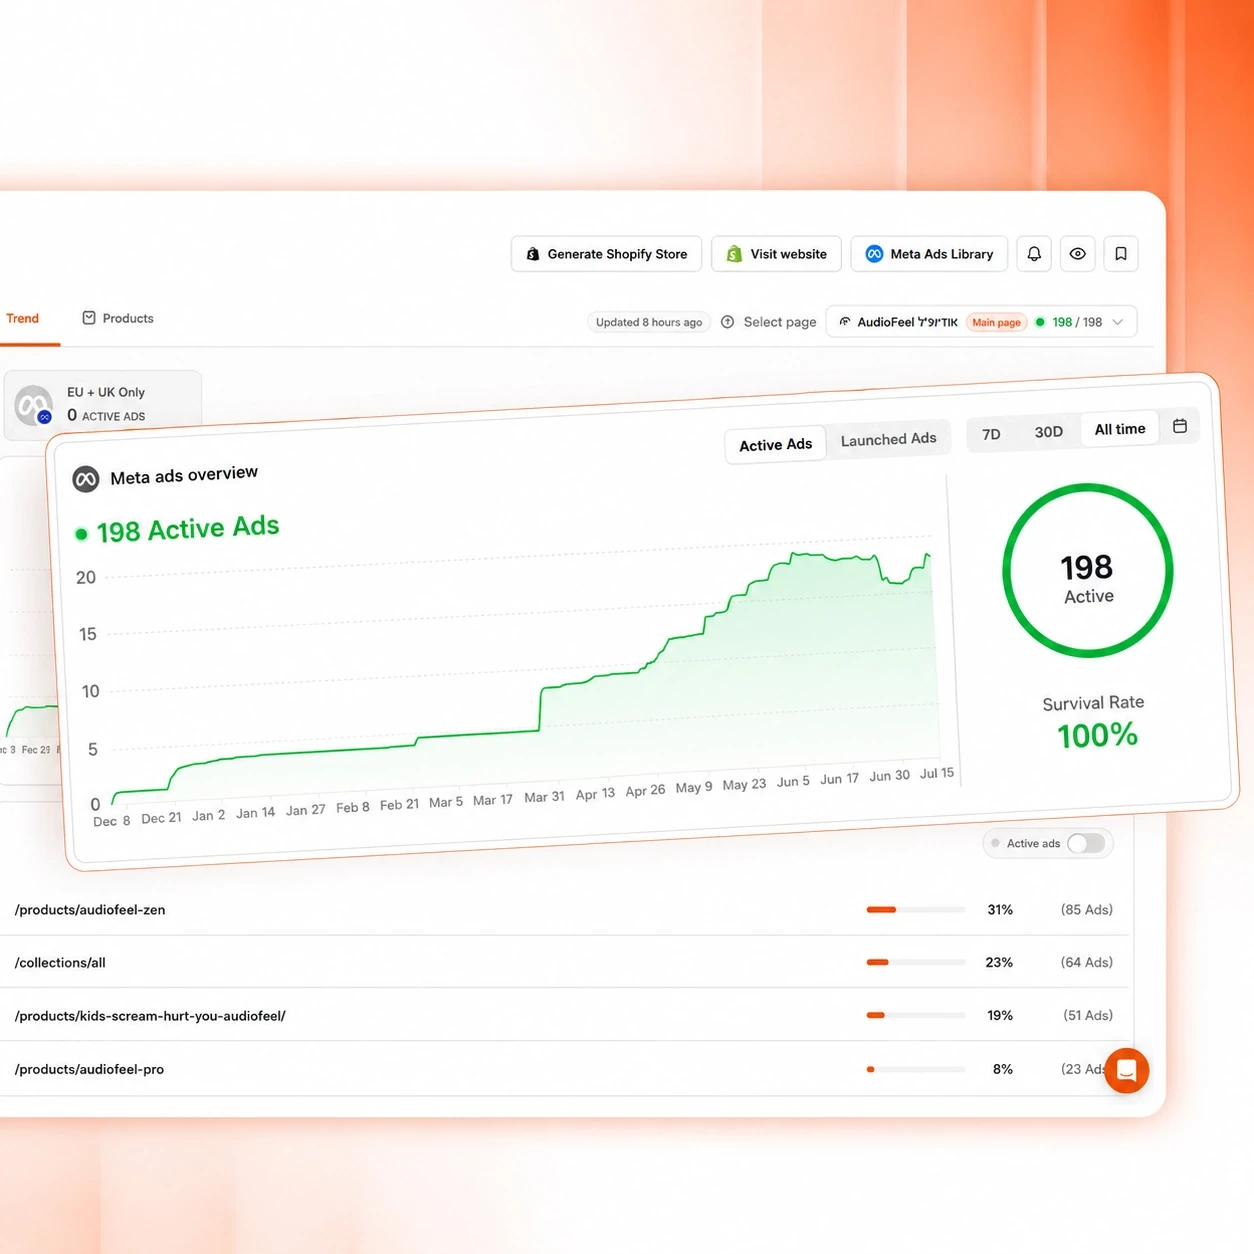
Task: Choose the 7D time range
Action: pyautogui.click(x=991, y=434)
